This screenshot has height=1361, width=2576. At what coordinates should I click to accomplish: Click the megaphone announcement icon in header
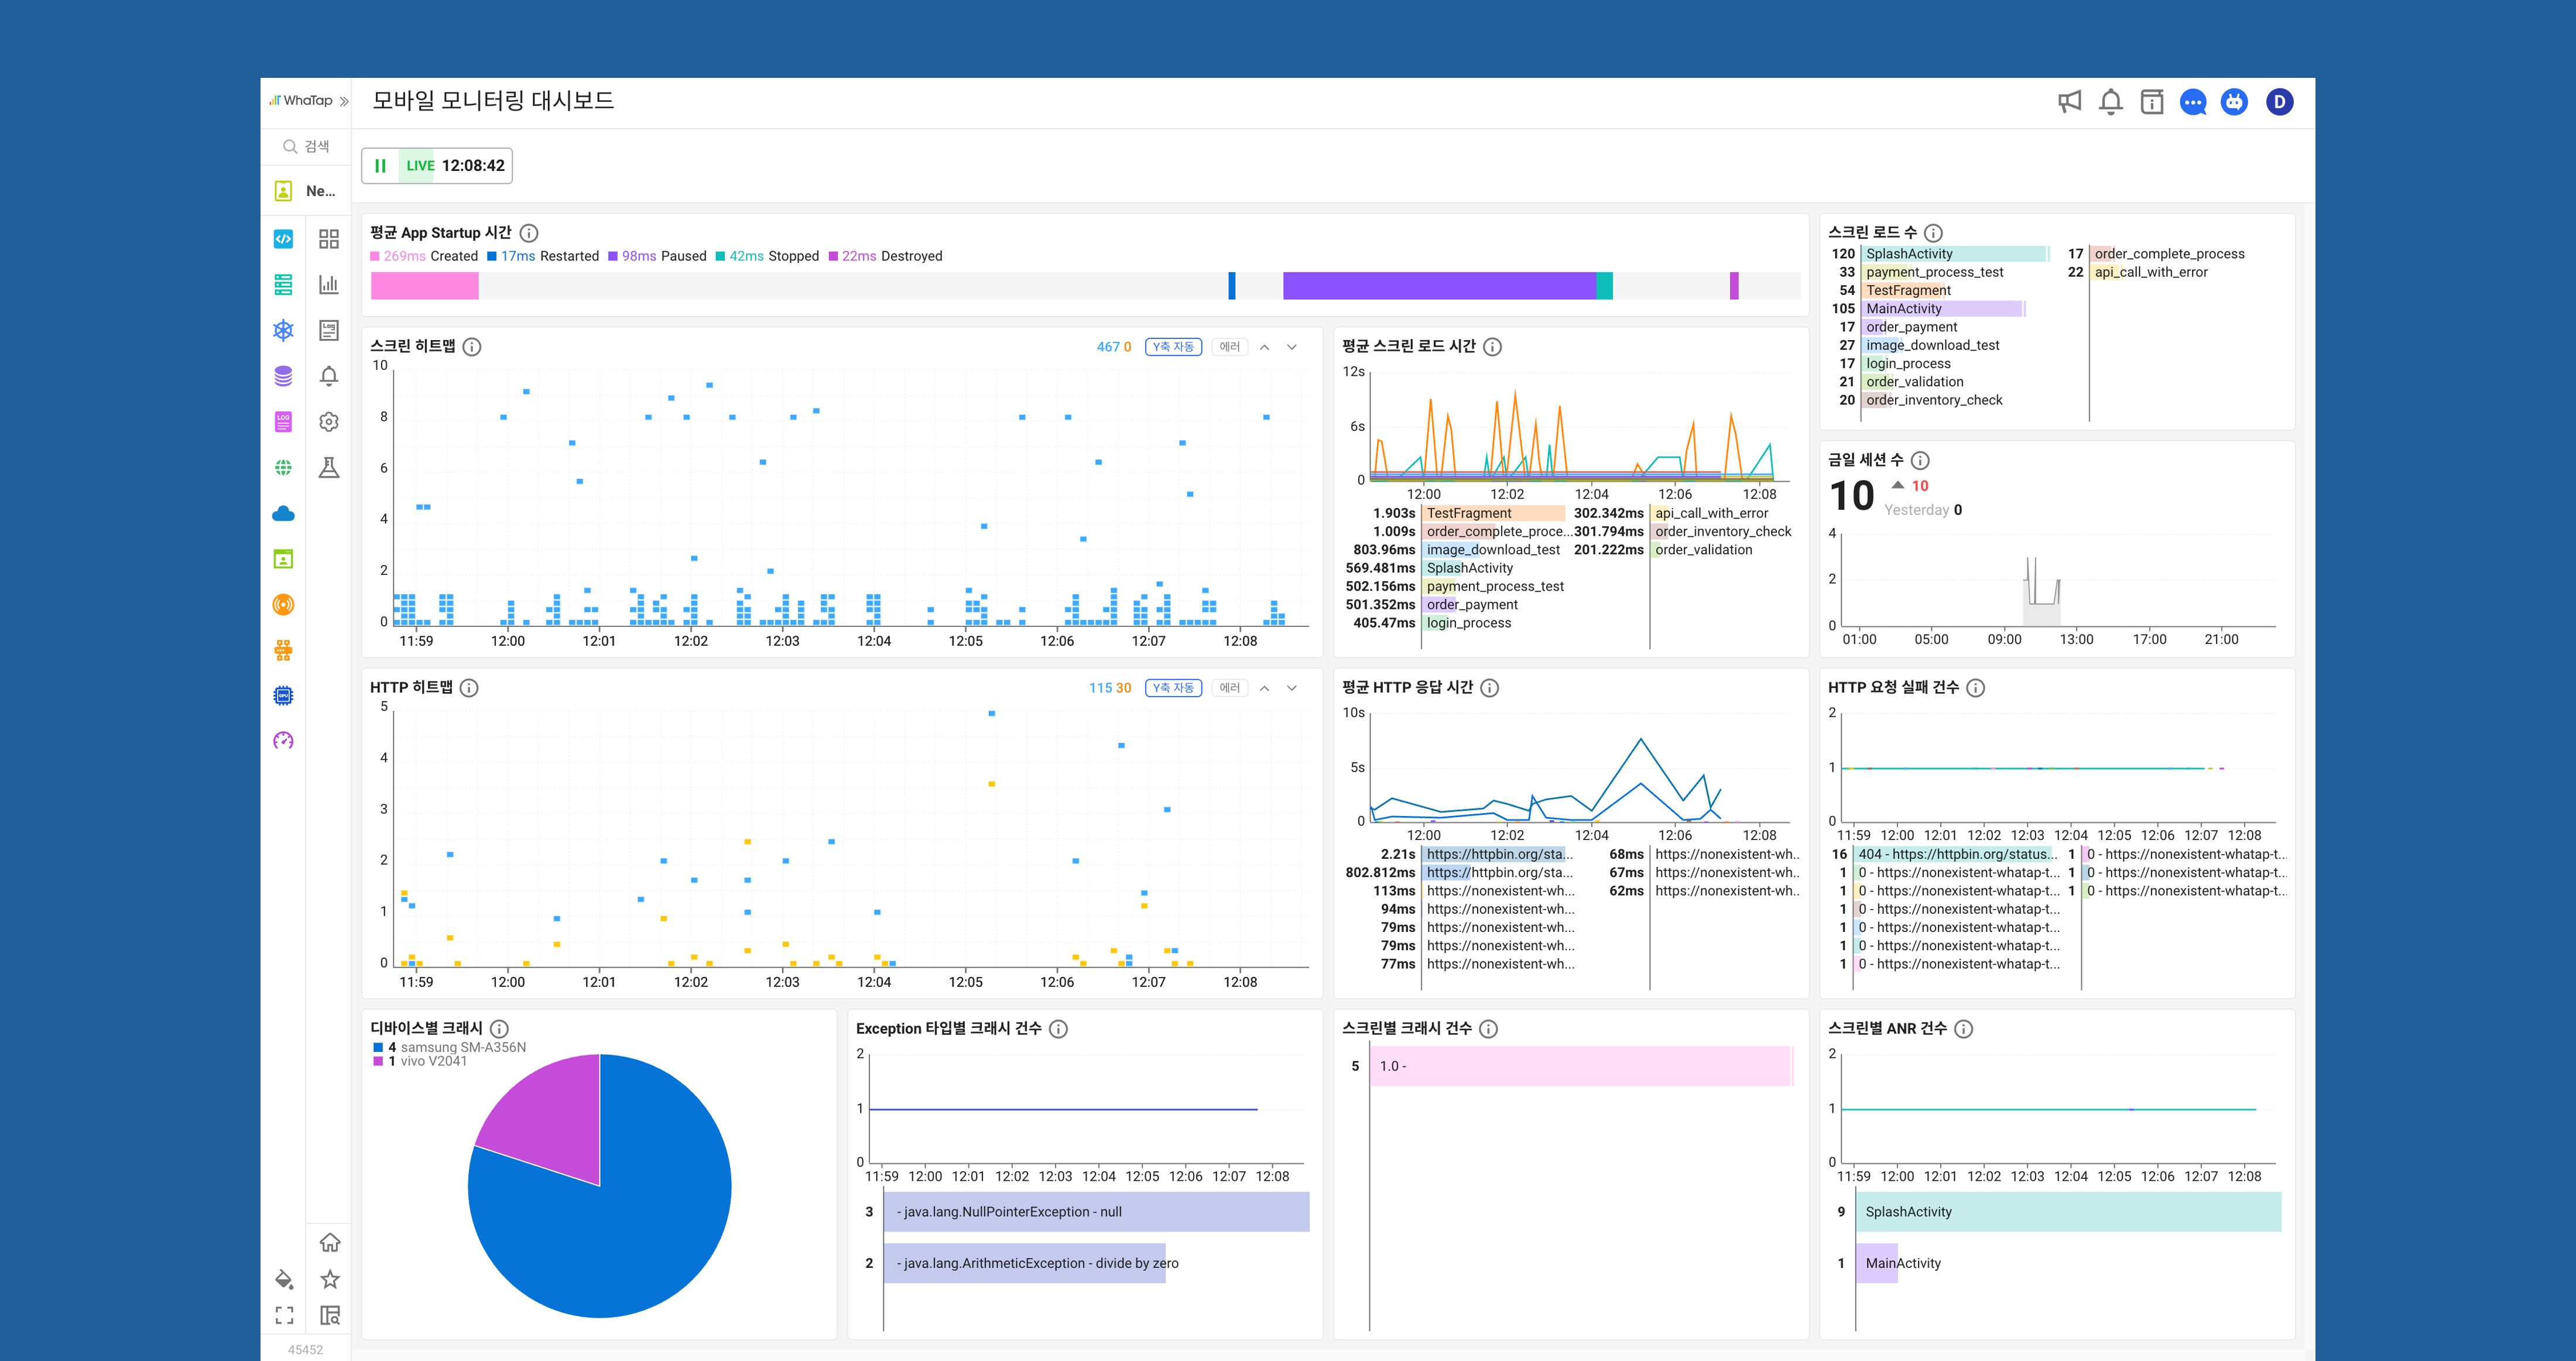[x=2069, y=102]
